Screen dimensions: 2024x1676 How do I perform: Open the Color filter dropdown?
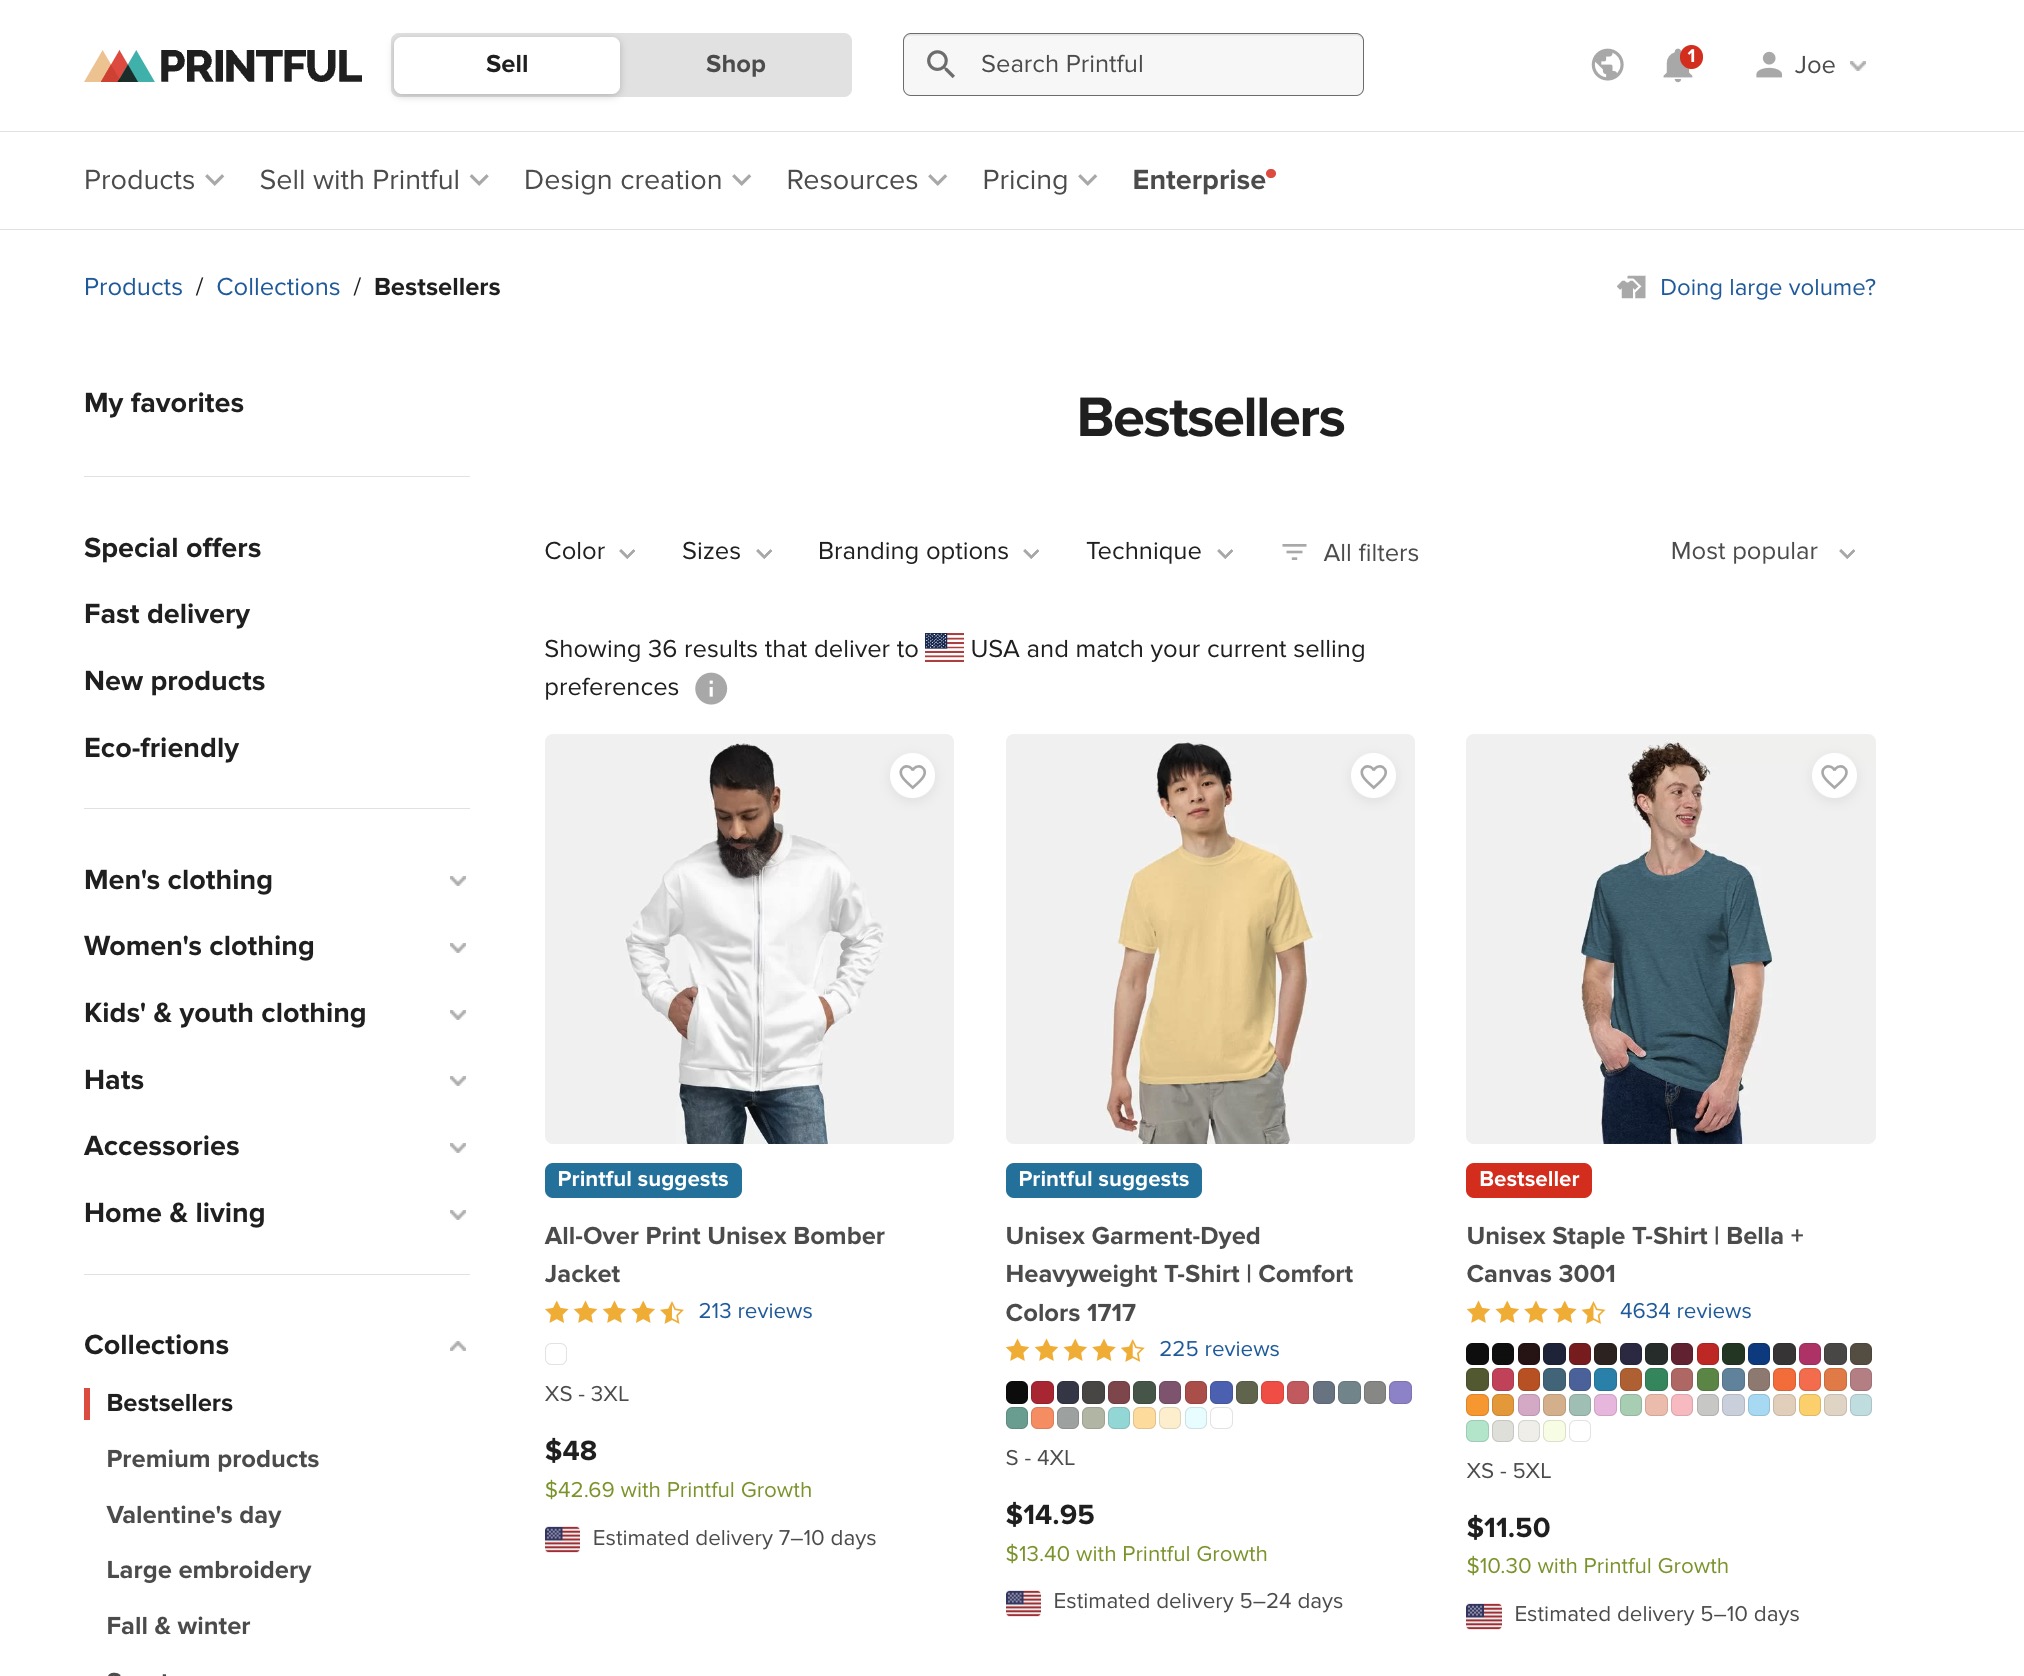point(588,551)
